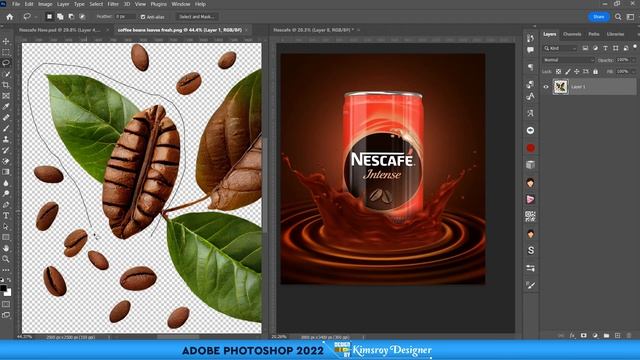Choose Intersect with Selection mode

pyautogui.click(x=82, y=17)
